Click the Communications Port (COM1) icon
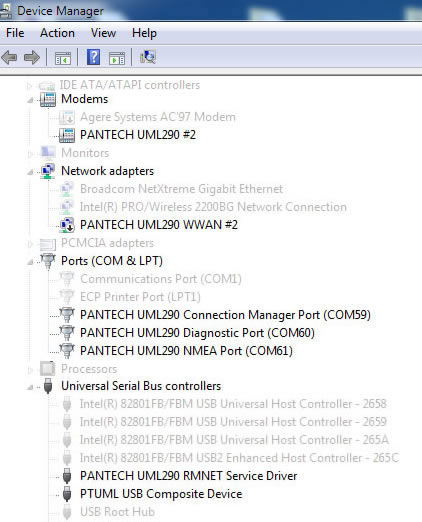 67,279
